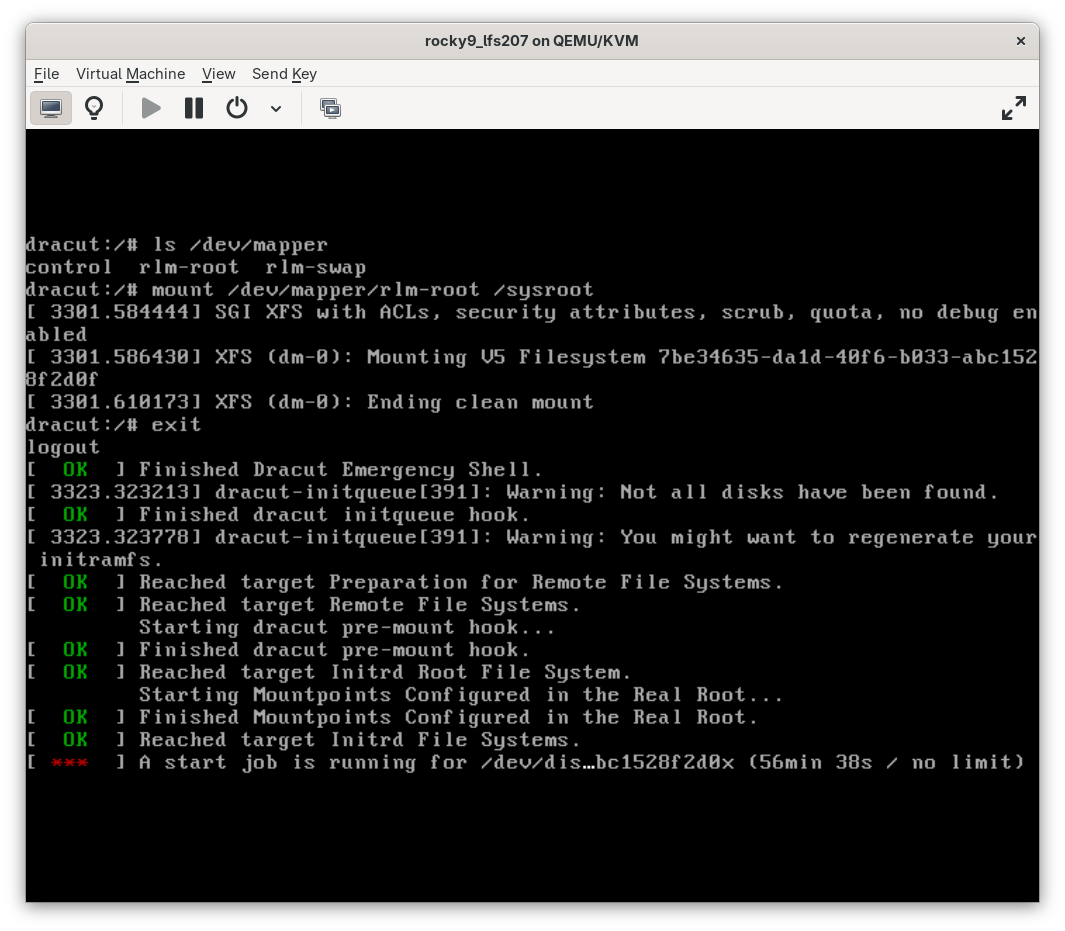Close the rocky9_lfs207 console window
The image size is (1065, 931).
[1020, 41]
